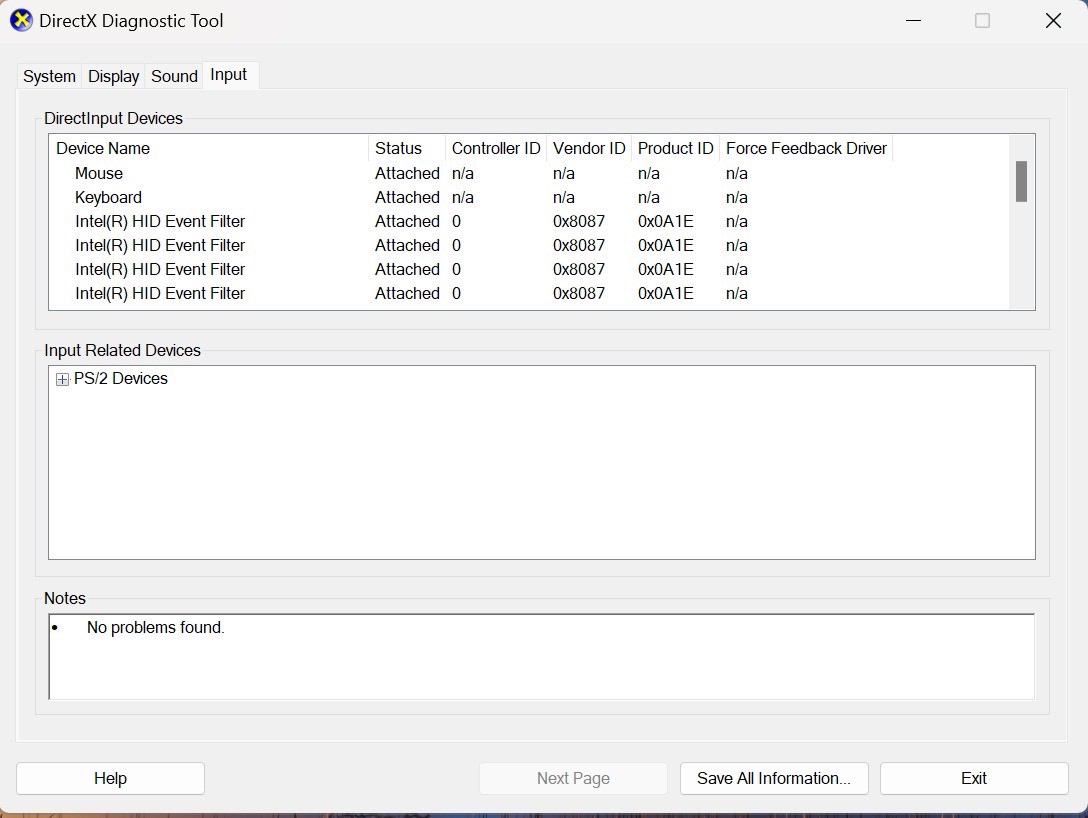Viewport: 1088px width, 818px height.
Task: Click the Product ID column header
Action: pos(675,148)
